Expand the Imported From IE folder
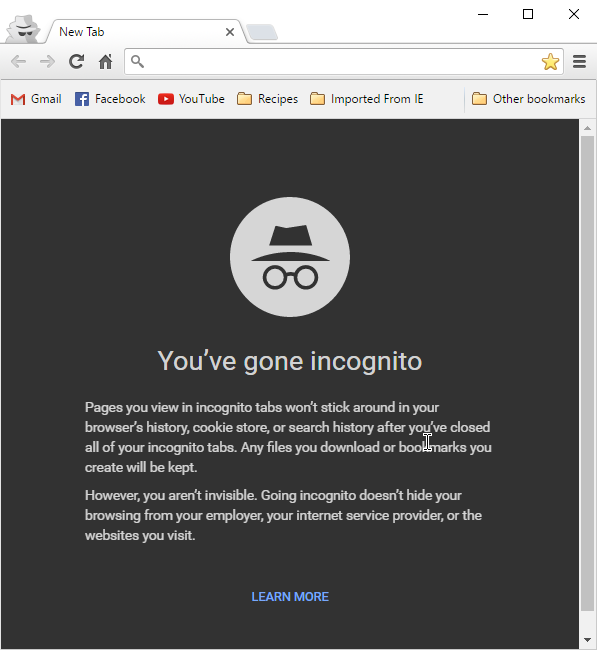Screen dimensions: 597x650 tap(366, 99)
